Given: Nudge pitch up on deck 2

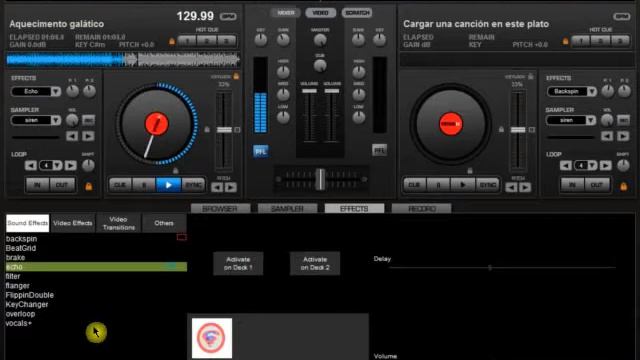Looking at the screenshot, I should (x=525, y=187).
